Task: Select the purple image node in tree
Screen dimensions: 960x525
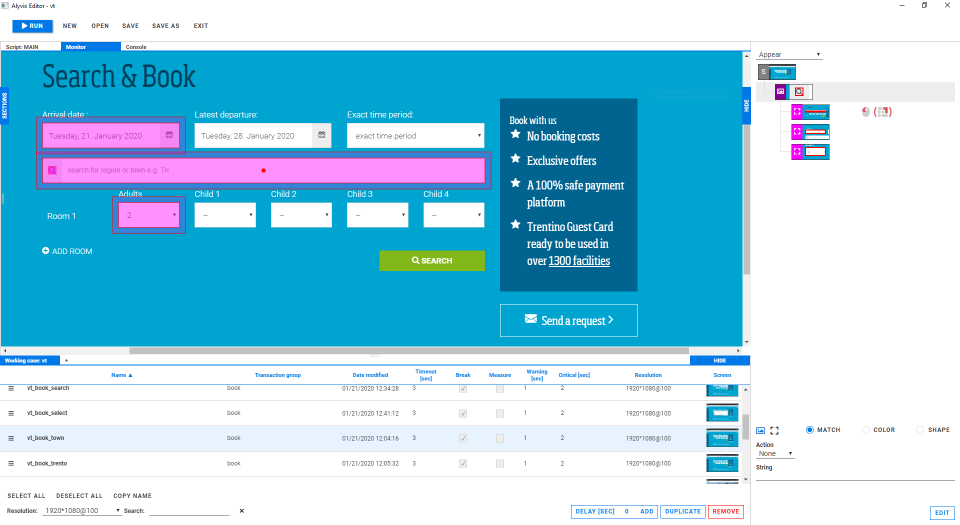Action: click(793, 92)
